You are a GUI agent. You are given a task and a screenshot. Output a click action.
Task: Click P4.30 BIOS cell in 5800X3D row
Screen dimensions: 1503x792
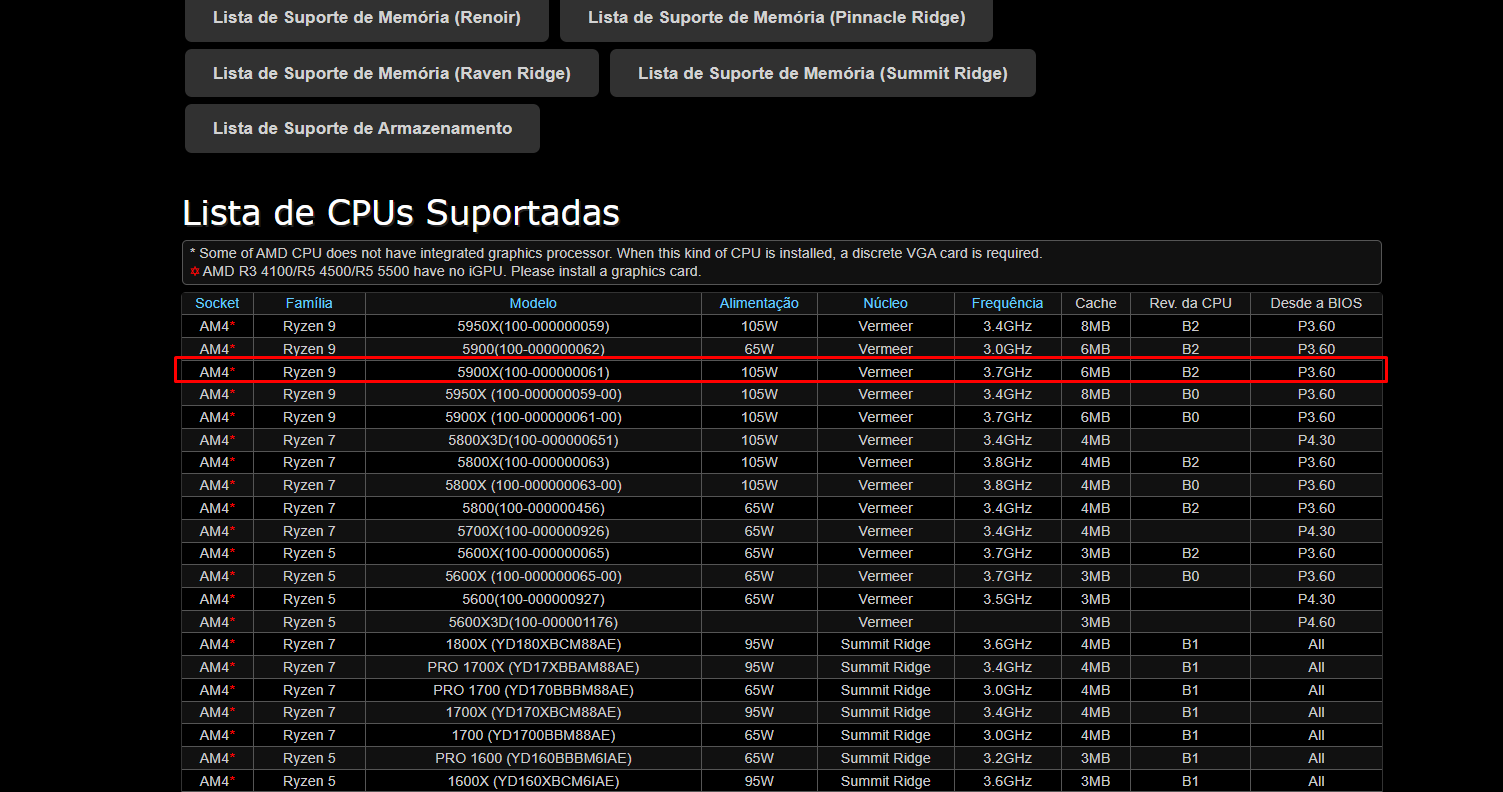coord(1316,440)
